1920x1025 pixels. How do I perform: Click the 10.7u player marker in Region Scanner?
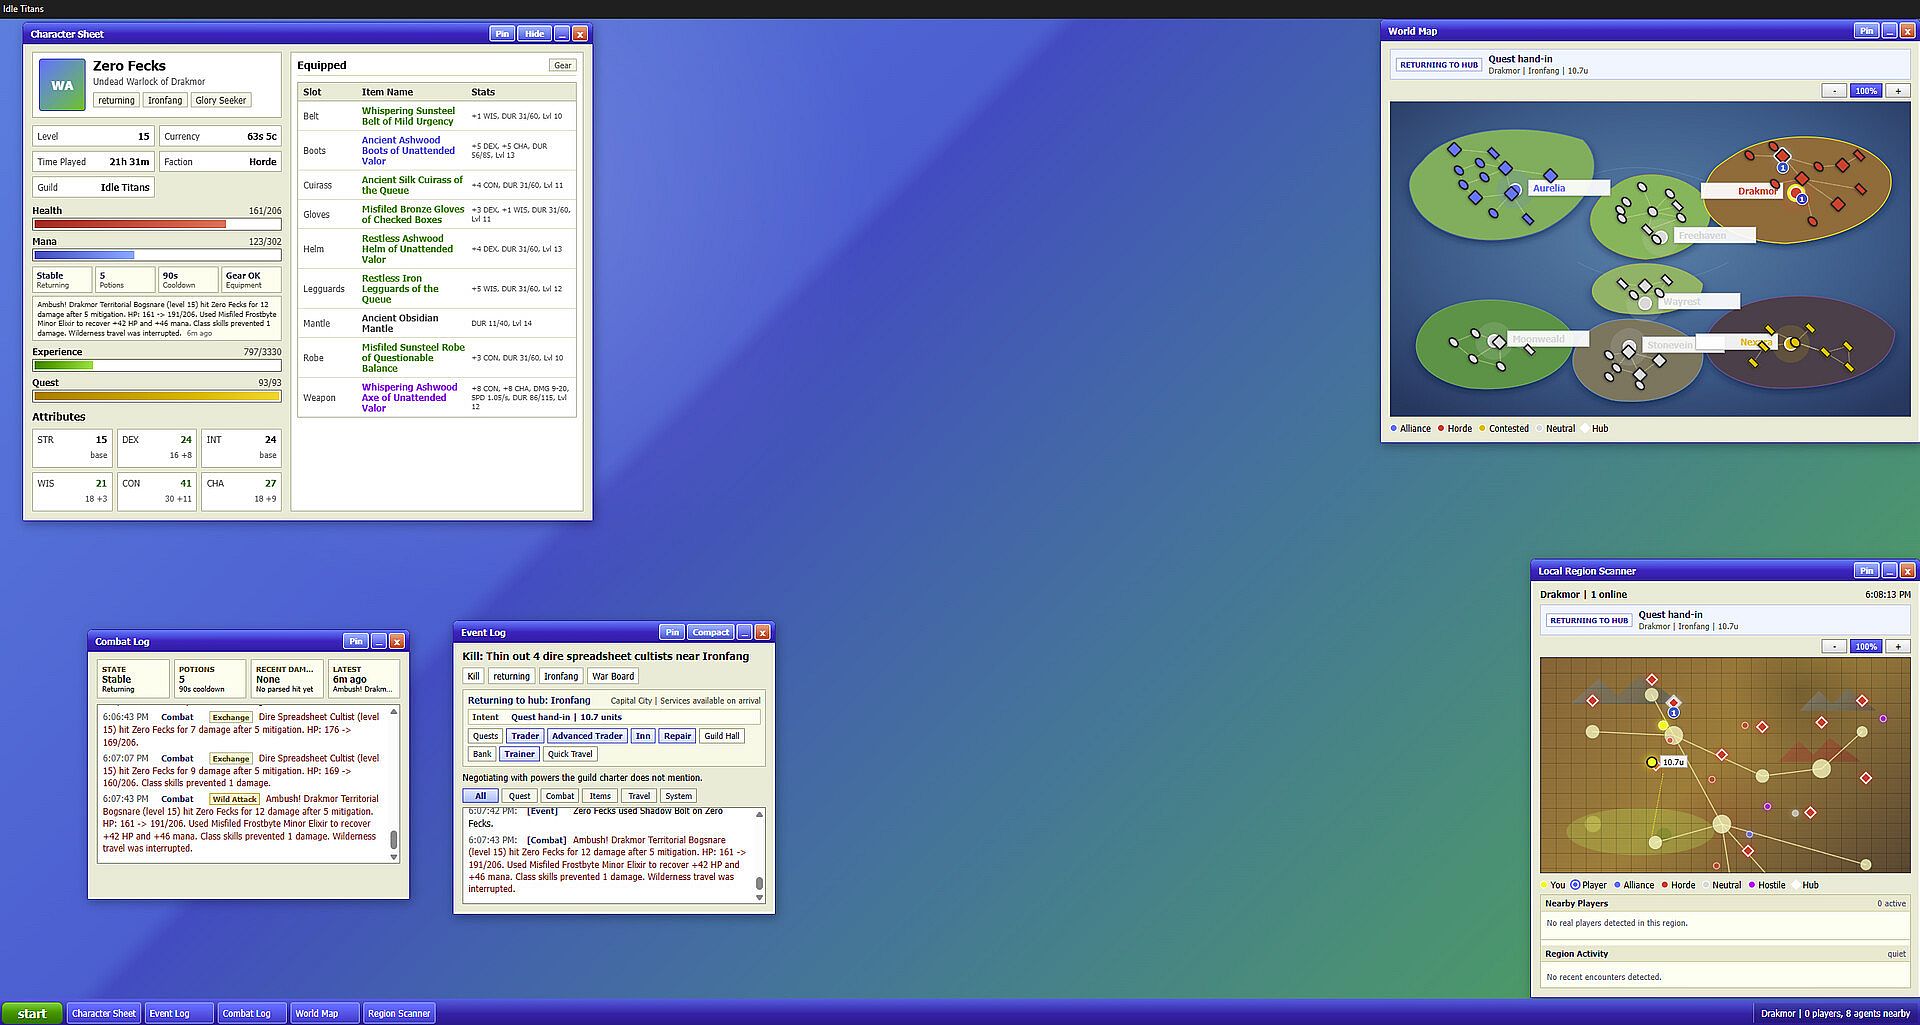tap(1652, 762)
